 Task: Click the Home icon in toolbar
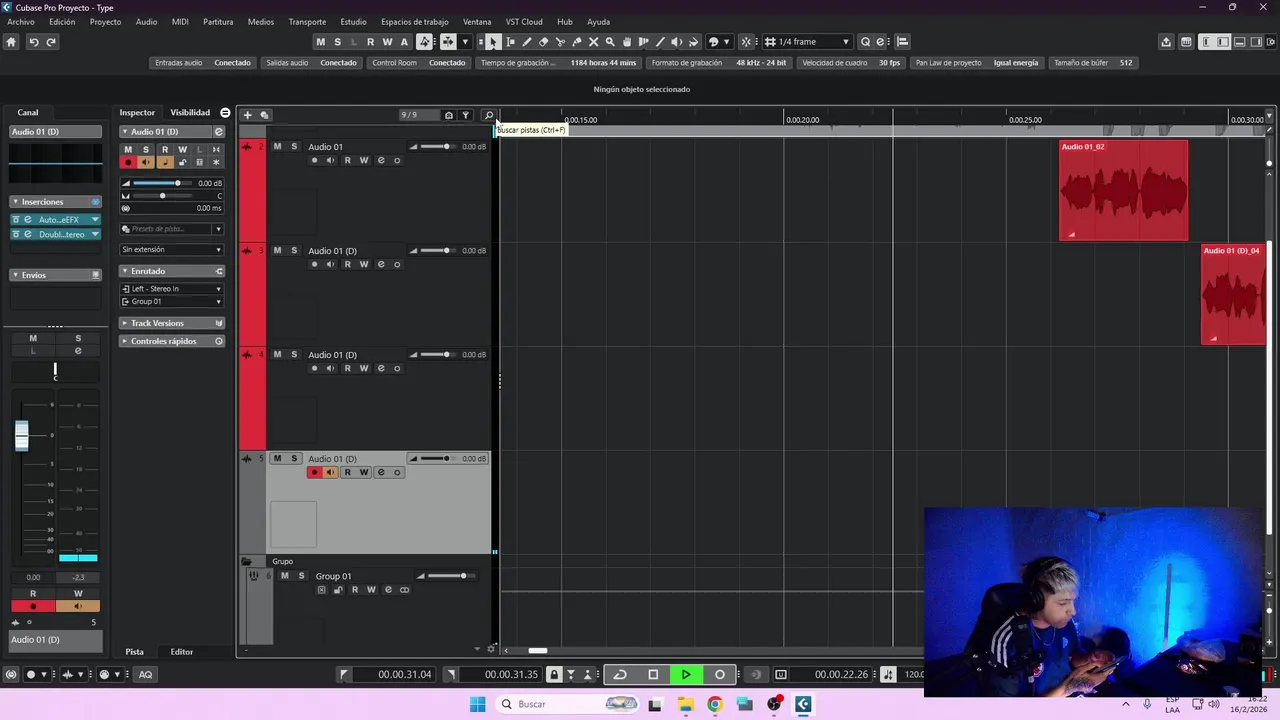11,42
